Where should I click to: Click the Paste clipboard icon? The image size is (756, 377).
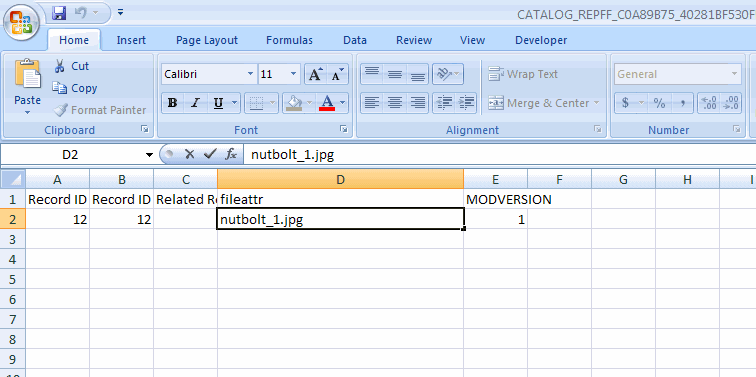(28, 75)
